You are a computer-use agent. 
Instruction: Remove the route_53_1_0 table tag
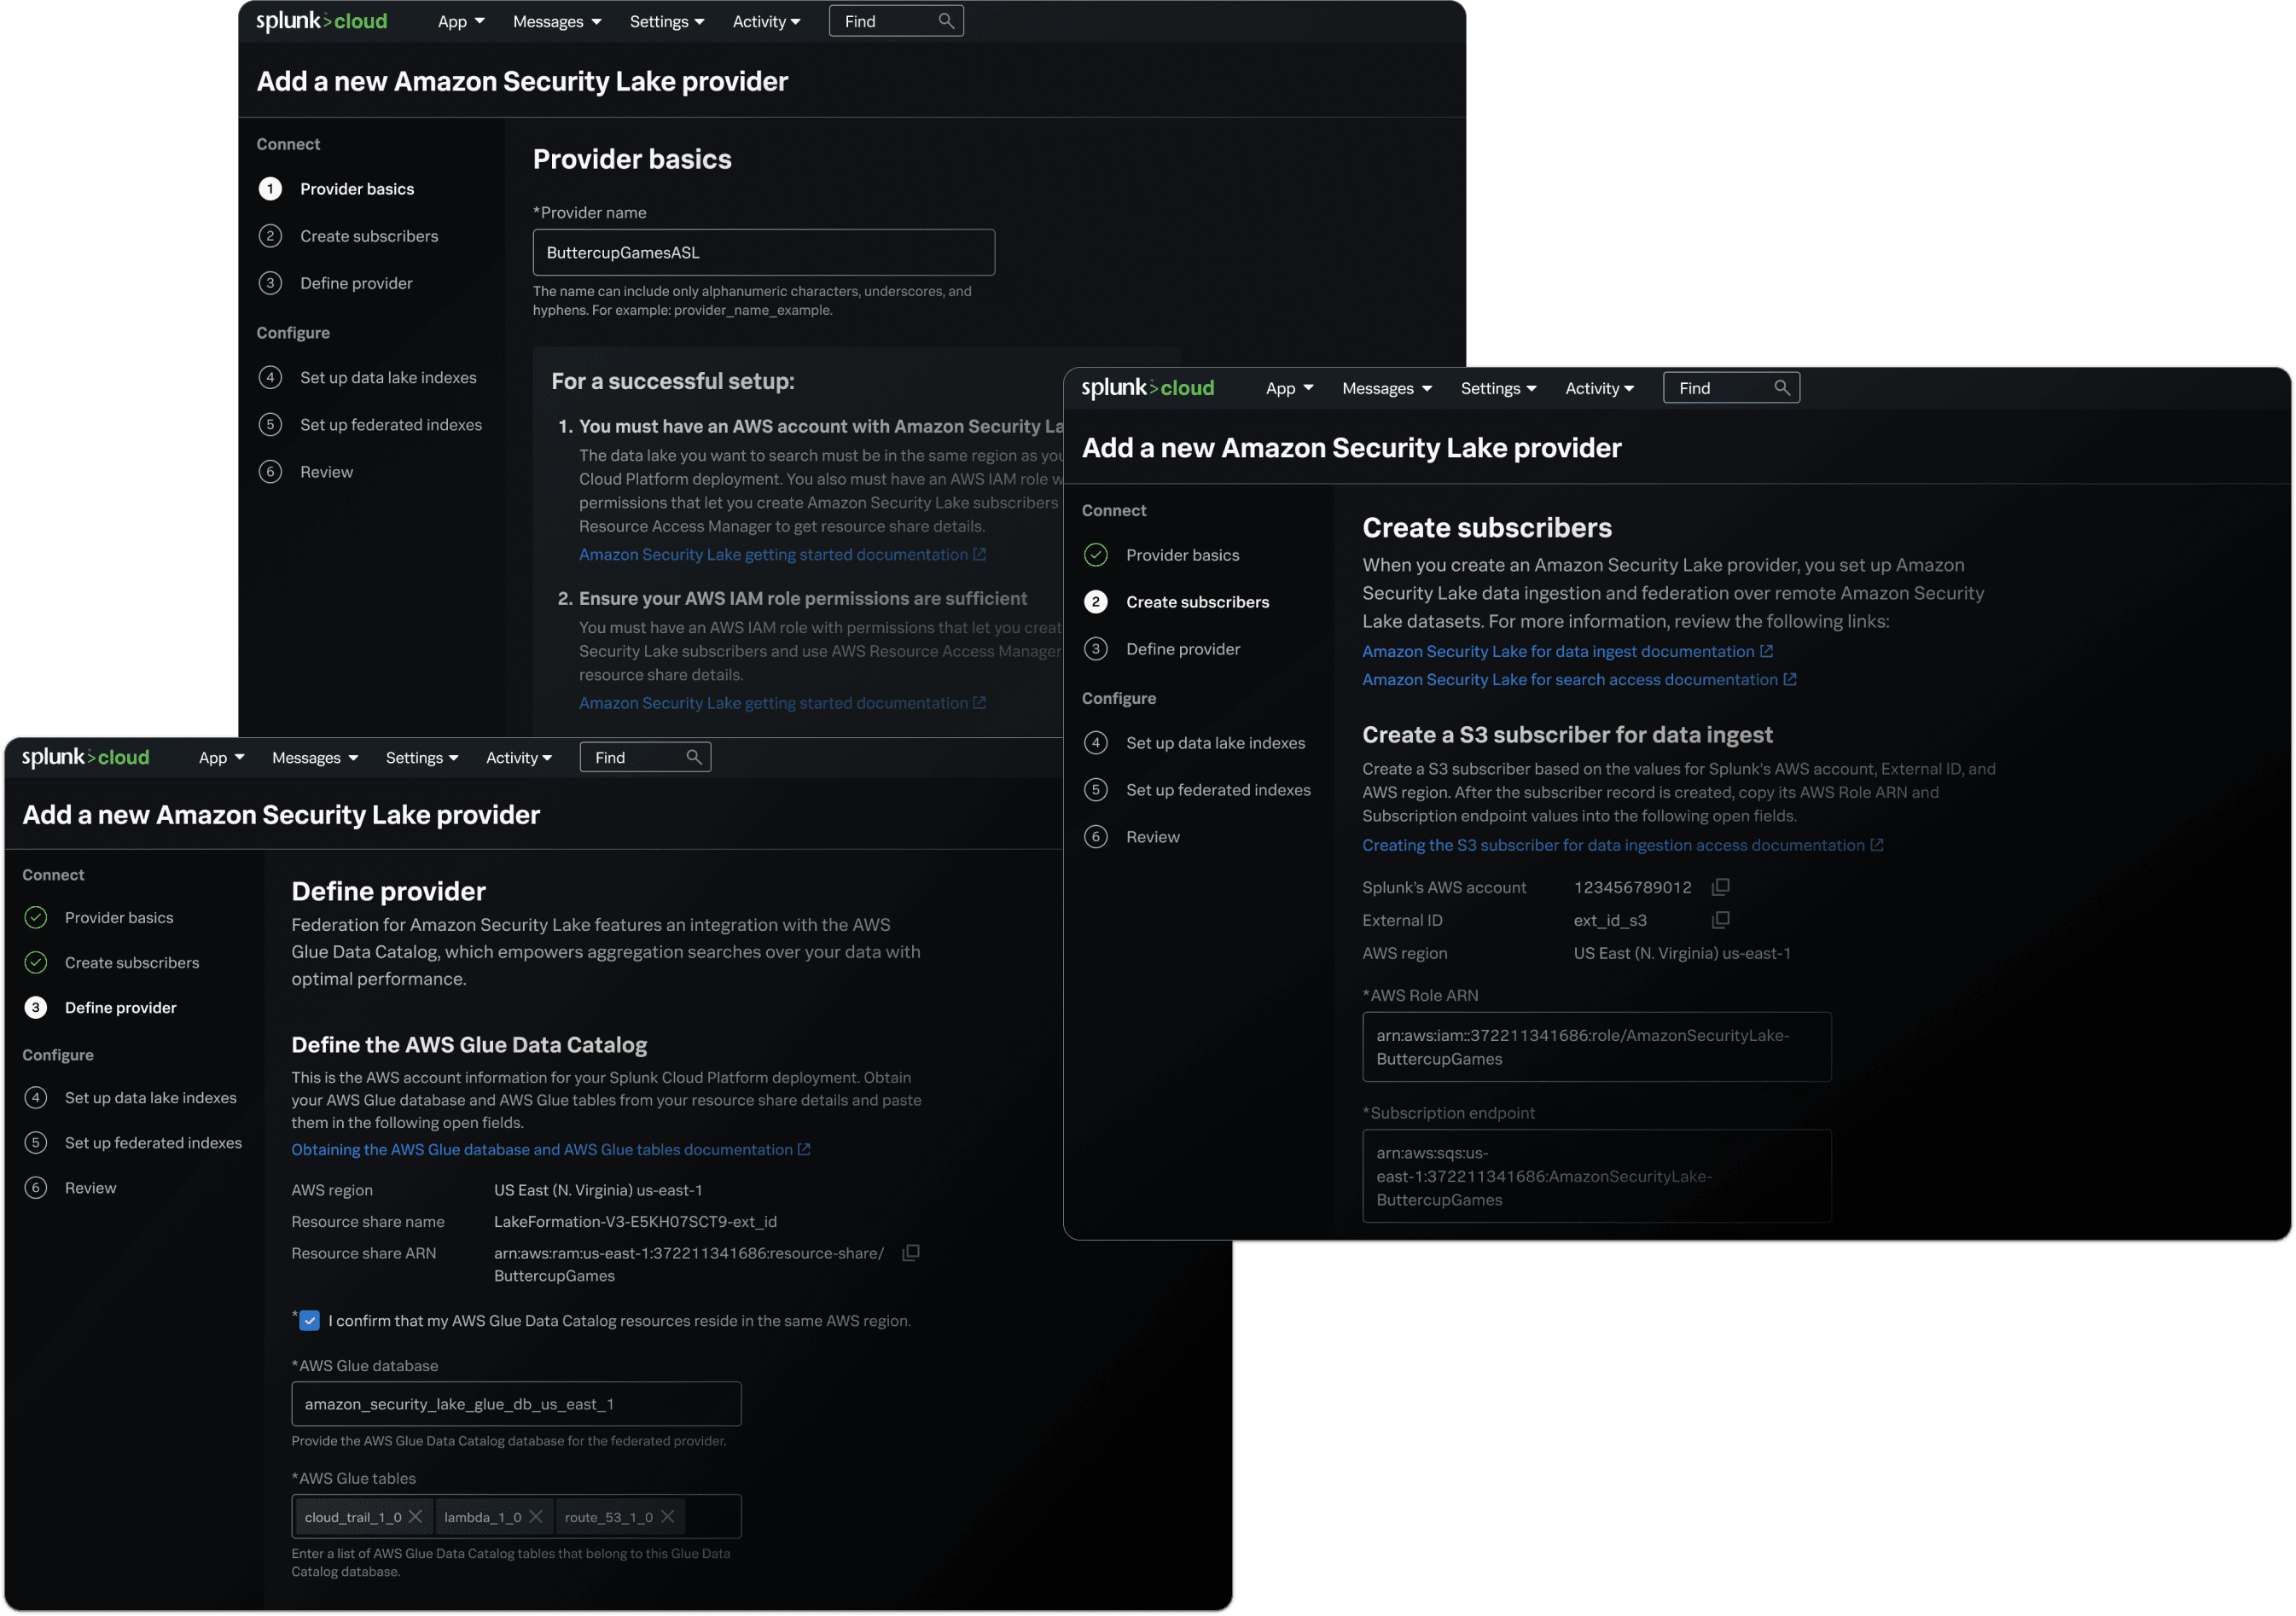[668, 1517]
